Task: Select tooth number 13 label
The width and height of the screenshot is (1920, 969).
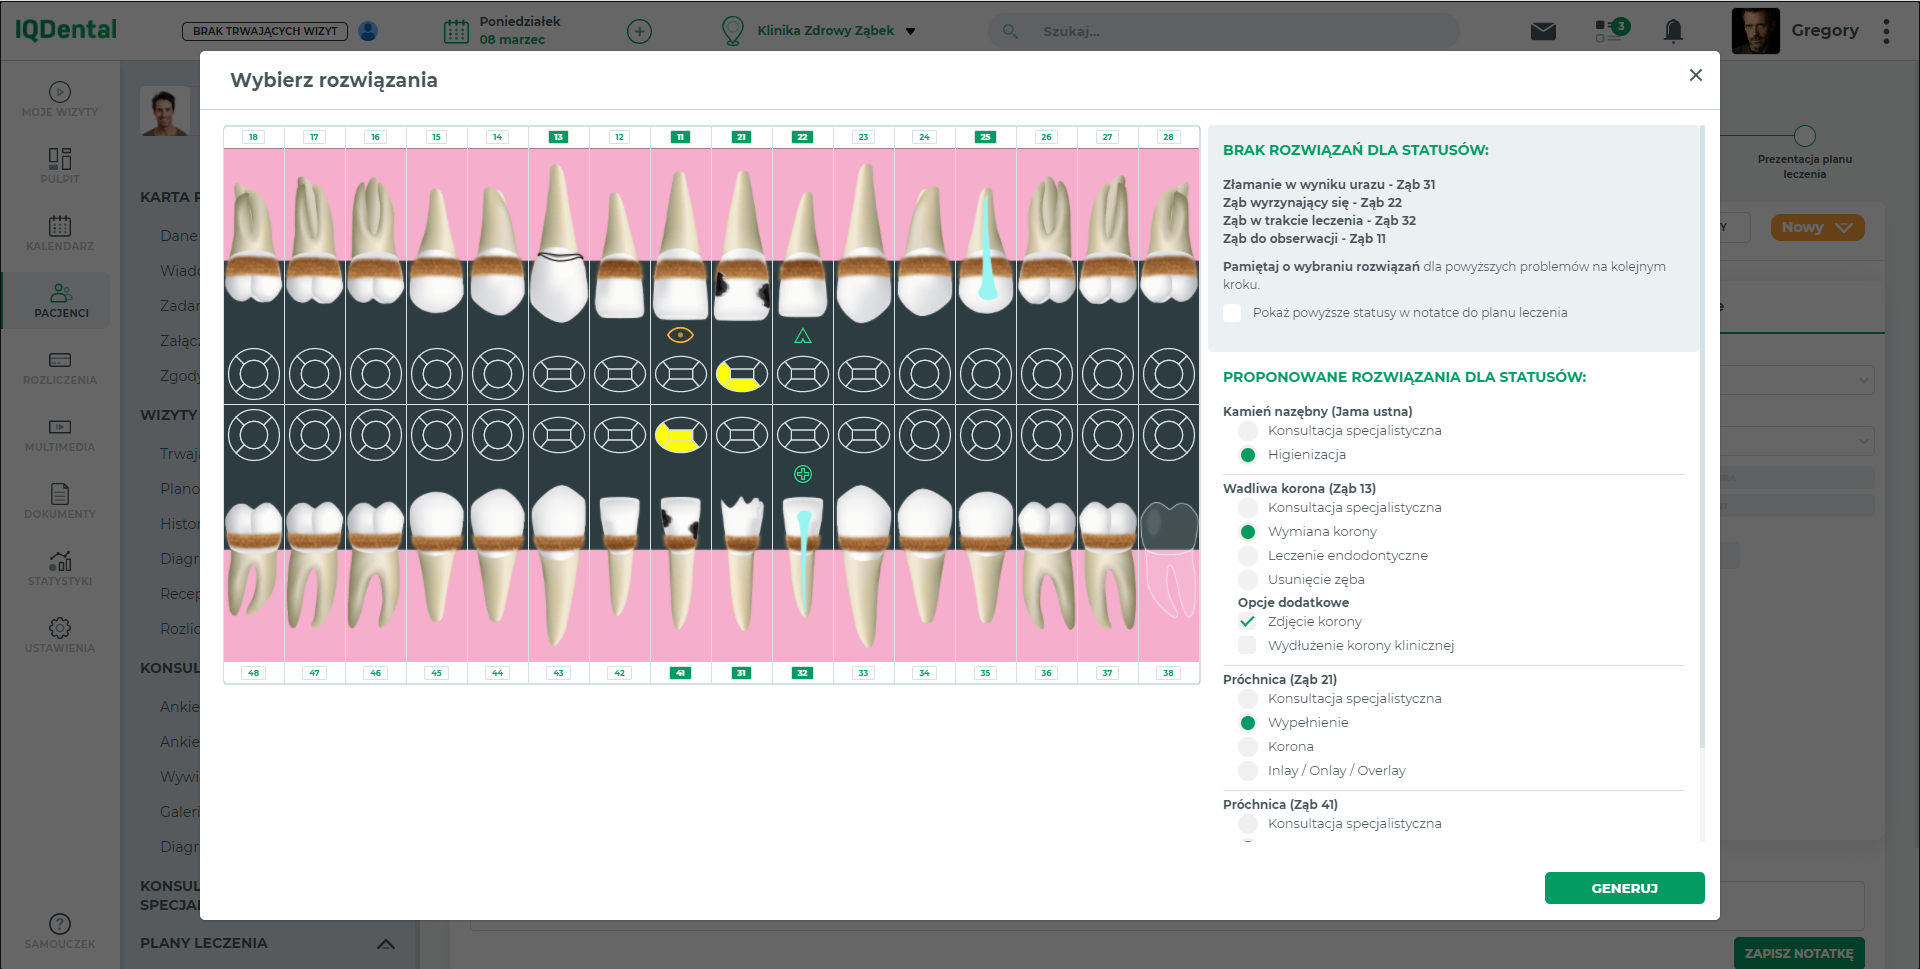Action: tap(558, 137)
